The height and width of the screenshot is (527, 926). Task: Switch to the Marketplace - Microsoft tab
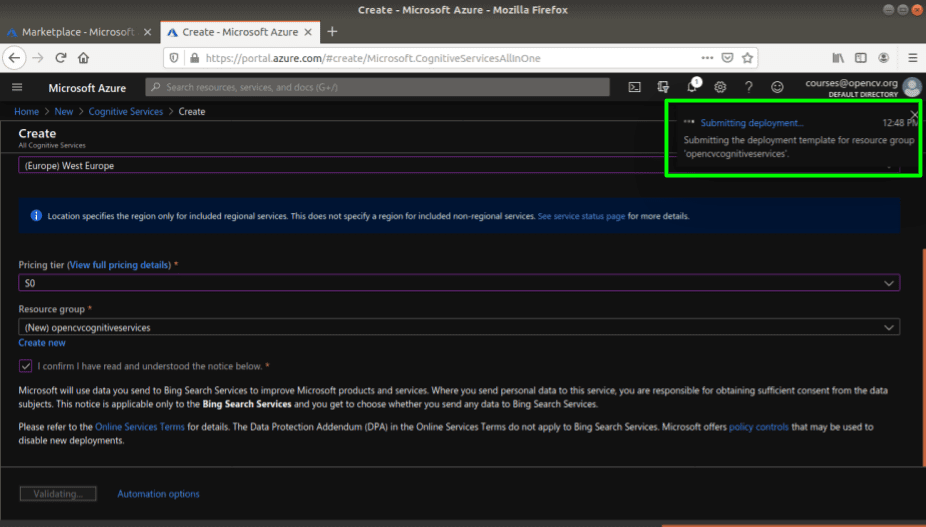(x=80, y=32)
